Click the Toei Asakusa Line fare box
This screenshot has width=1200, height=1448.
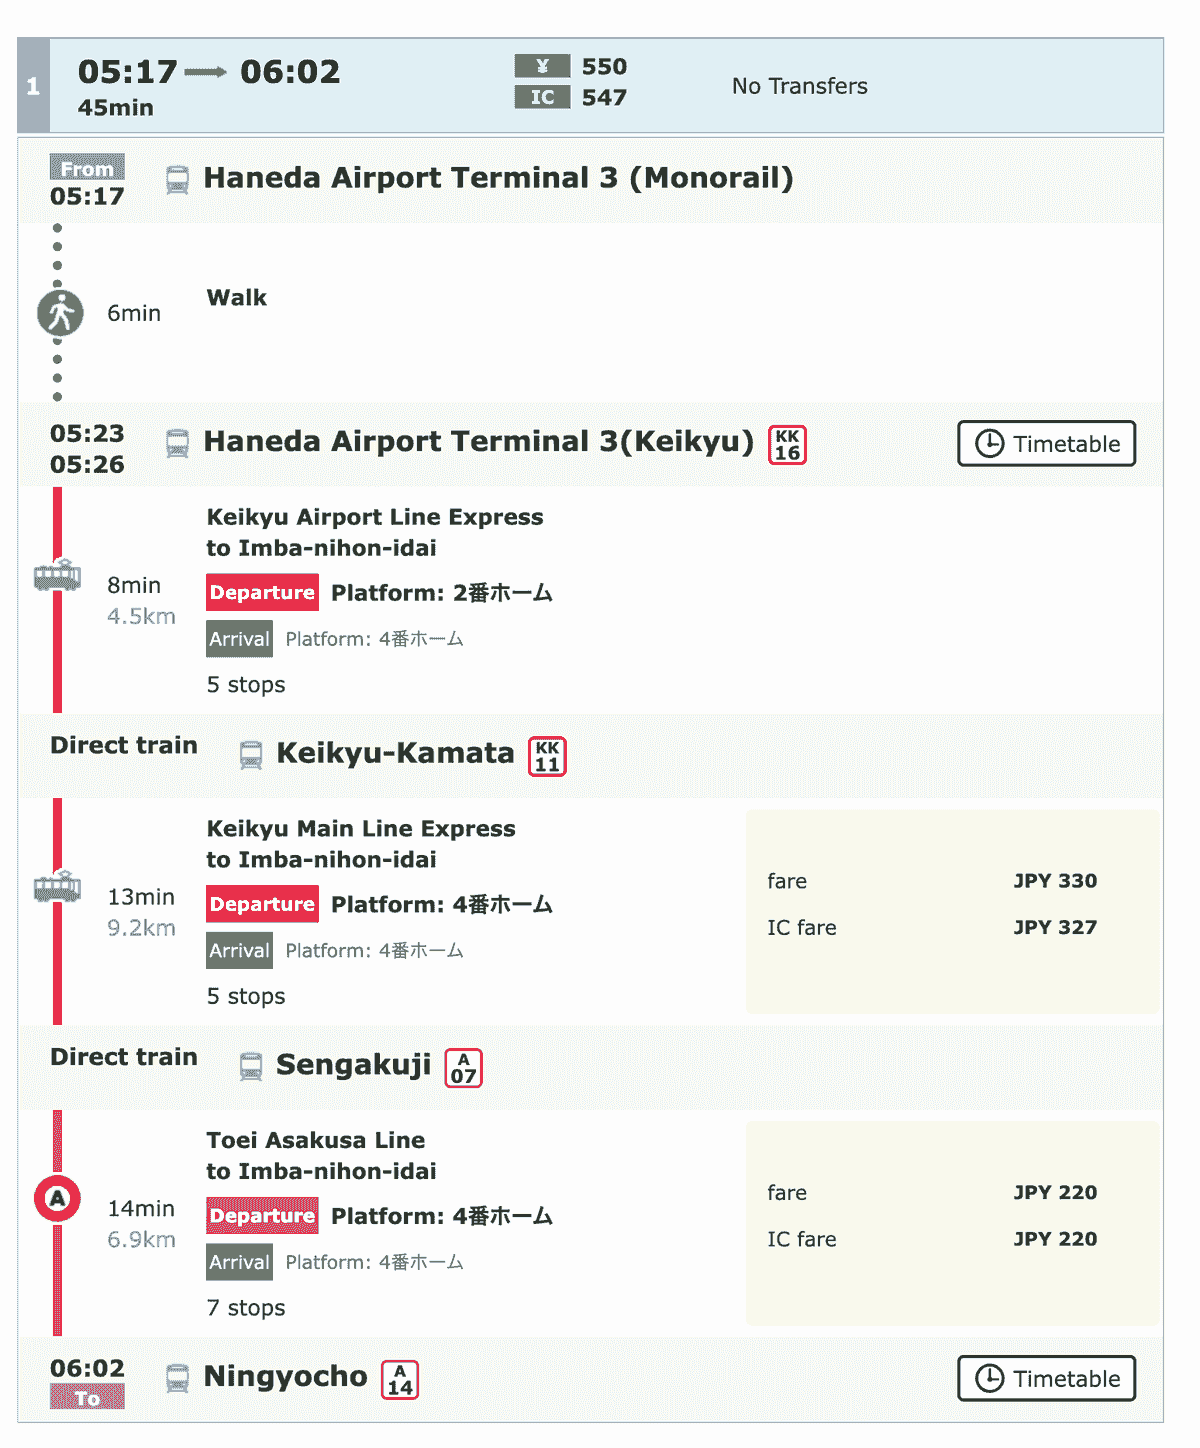pyautogui.click(x=952, y=1223)
